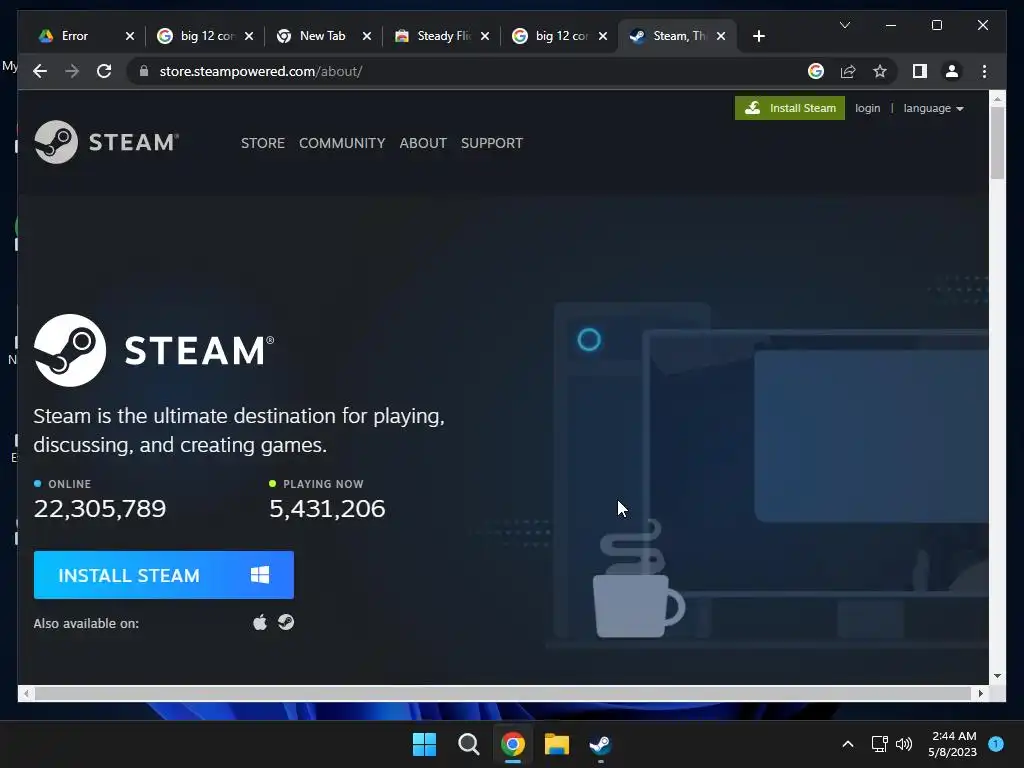The width and height of the screenshot is (1024, 768).
Task: Close the Steady Flic tab
Action: tap(485, 36)
